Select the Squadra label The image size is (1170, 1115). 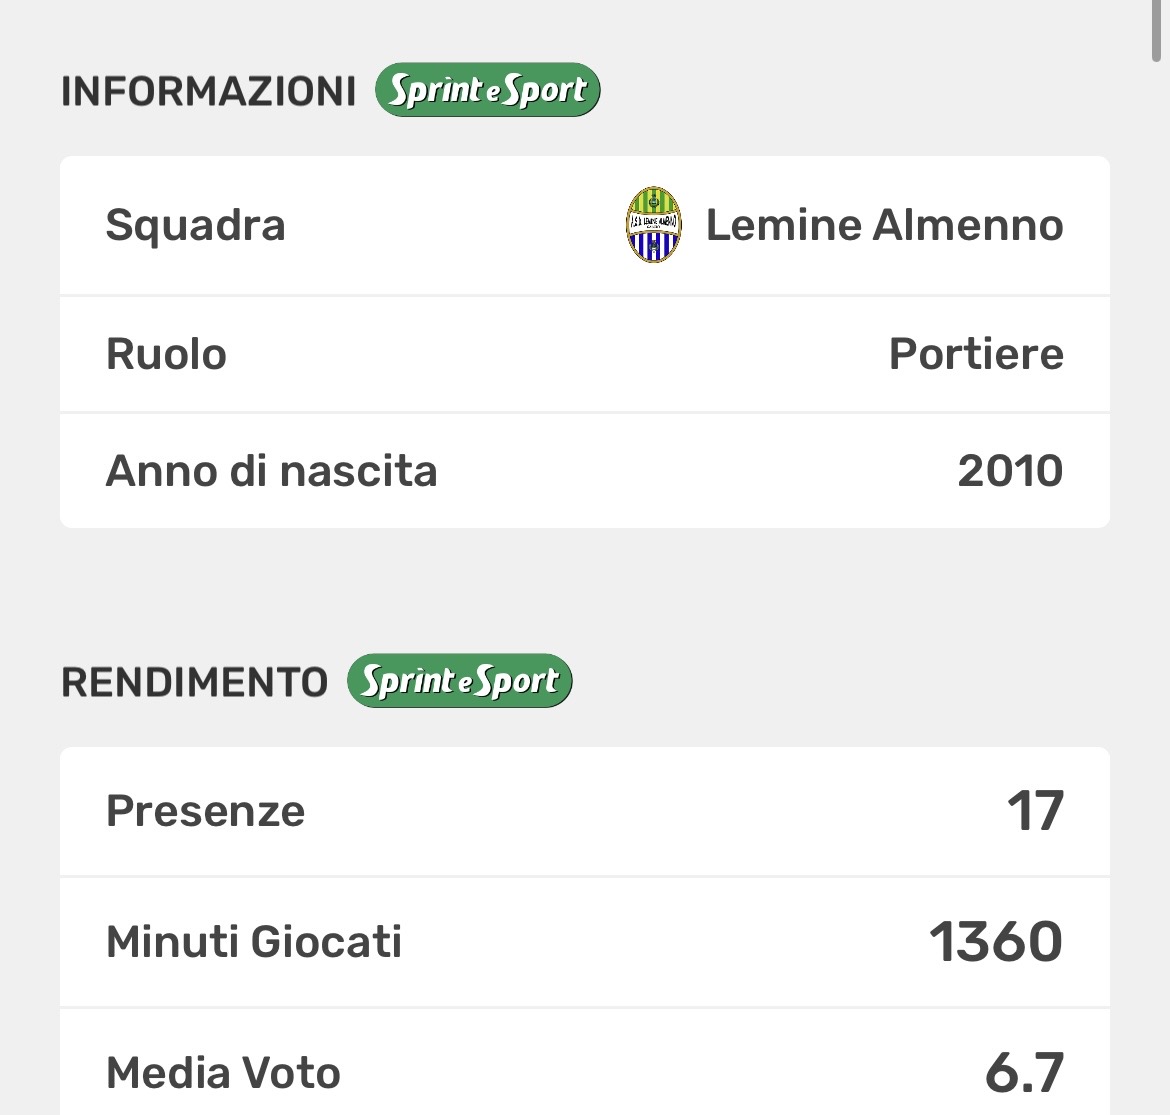[x=195, y=225]
